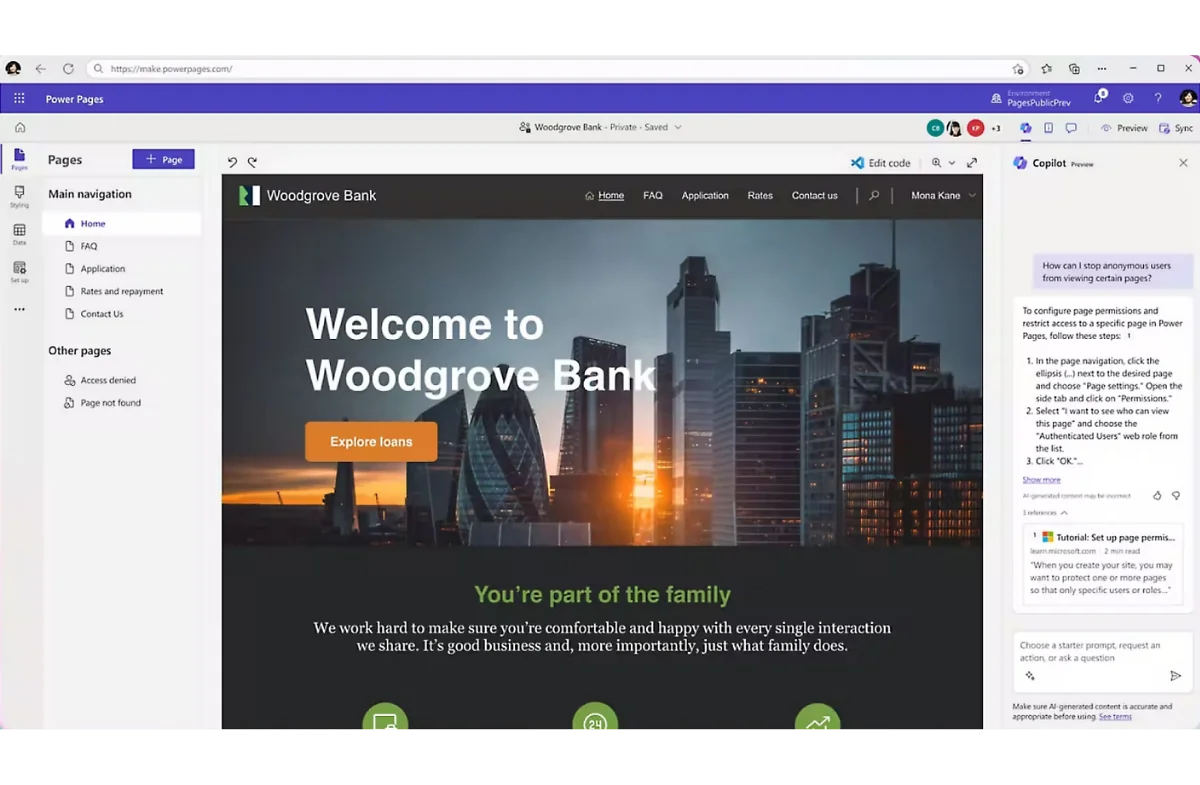Click Rates in the site menu
1200x785 pixels.
point(760,196)
